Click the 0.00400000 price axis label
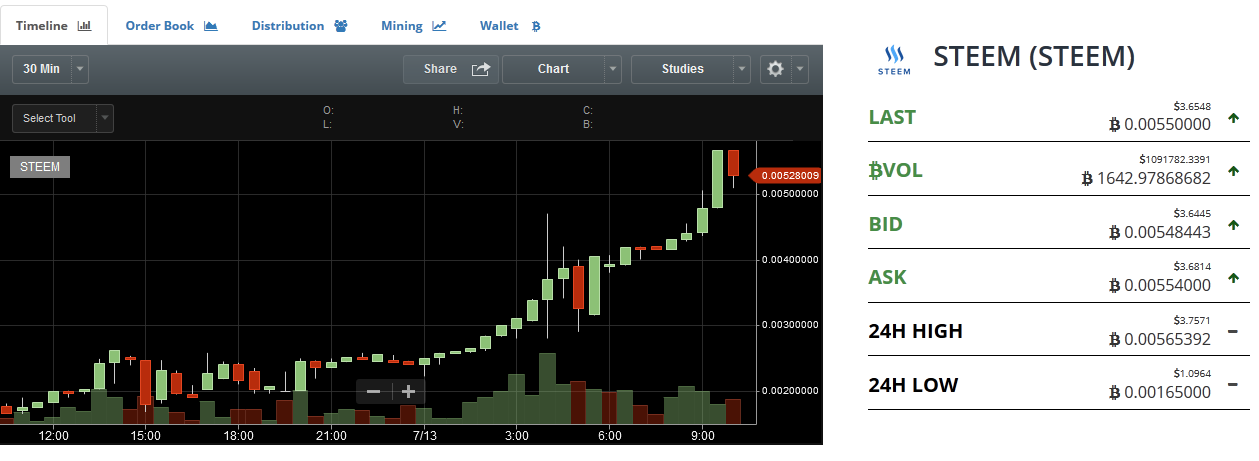This screenshot has height=461, width=1259. [790, 260]
